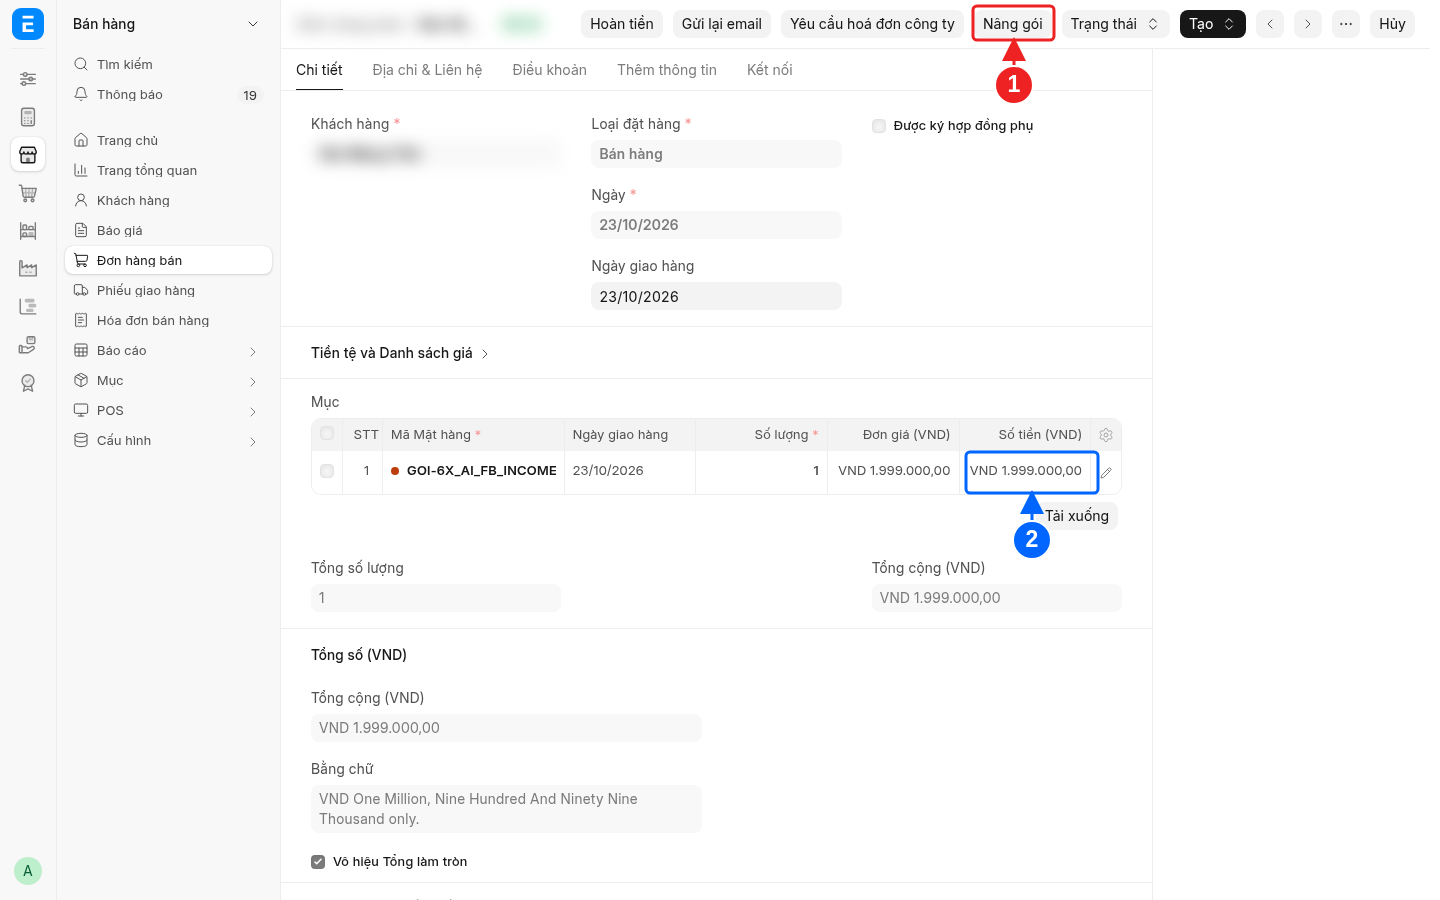Open the calculator accounting module icon
The image size is (1440, 900).
tap(28, 117)
